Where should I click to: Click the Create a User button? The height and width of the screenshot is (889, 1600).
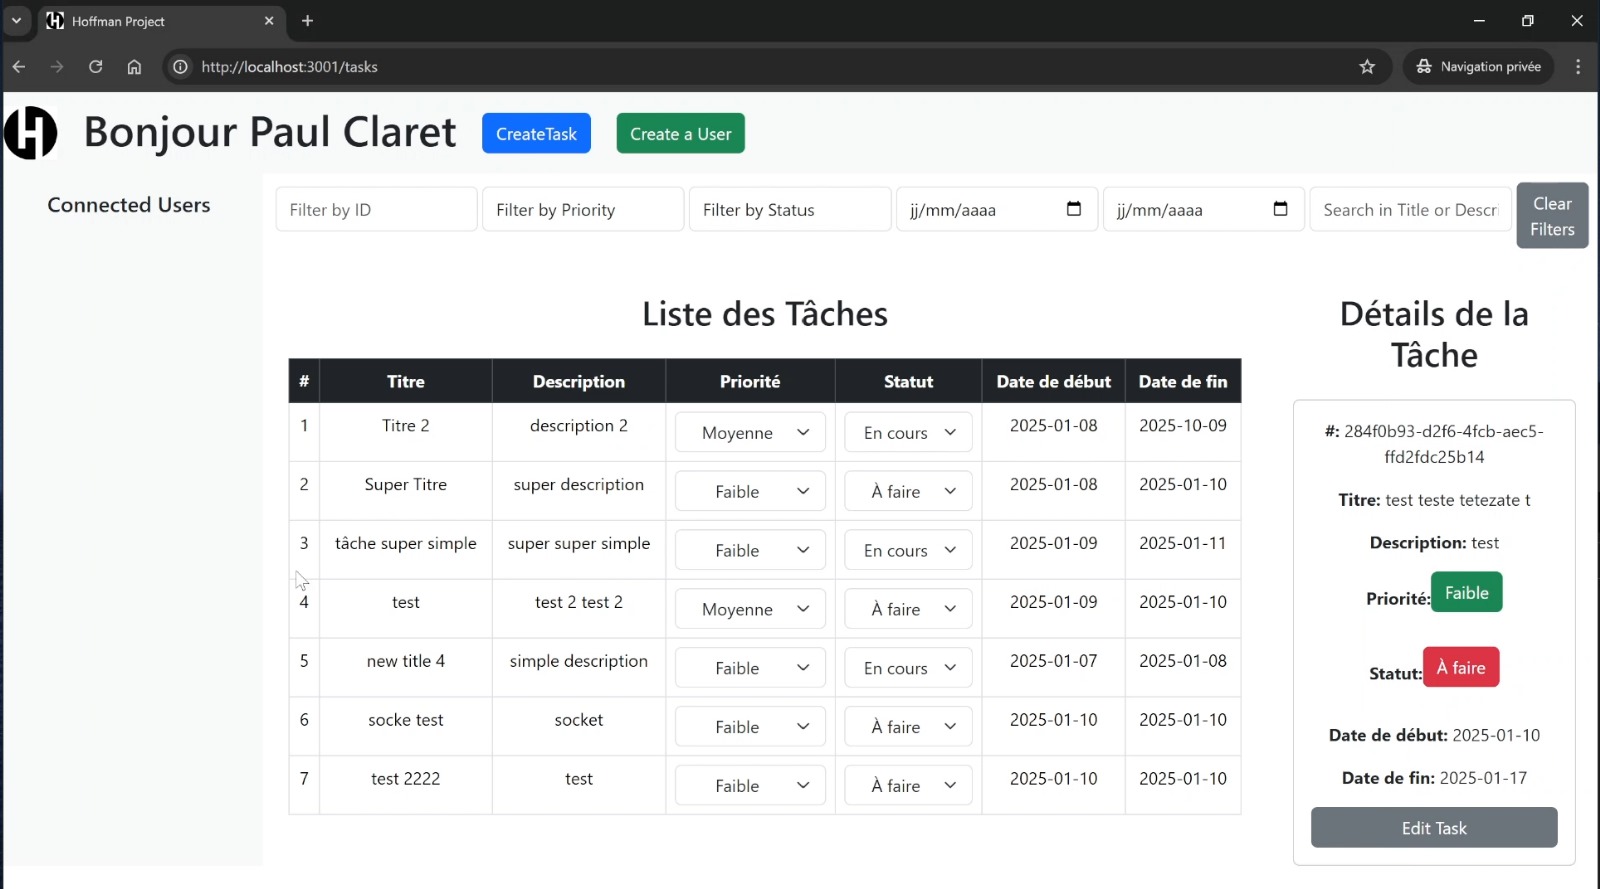point(680,134)
